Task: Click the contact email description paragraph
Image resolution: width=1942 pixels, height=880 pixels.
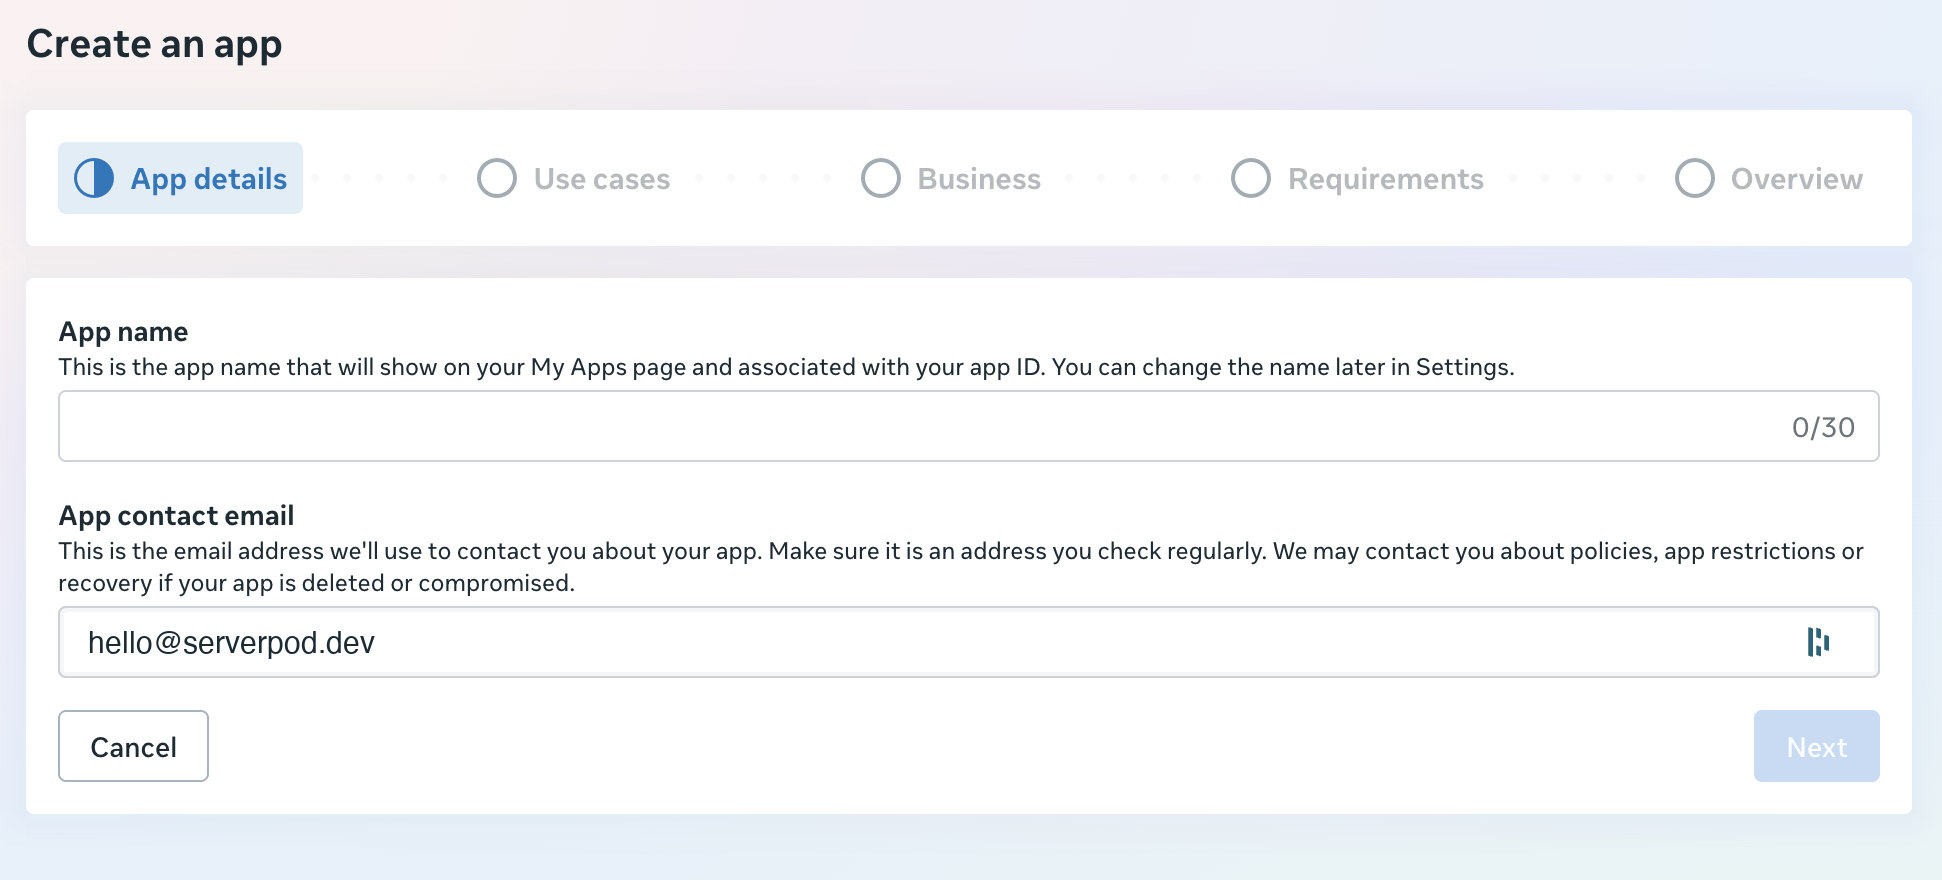Action: coord(961,567)
